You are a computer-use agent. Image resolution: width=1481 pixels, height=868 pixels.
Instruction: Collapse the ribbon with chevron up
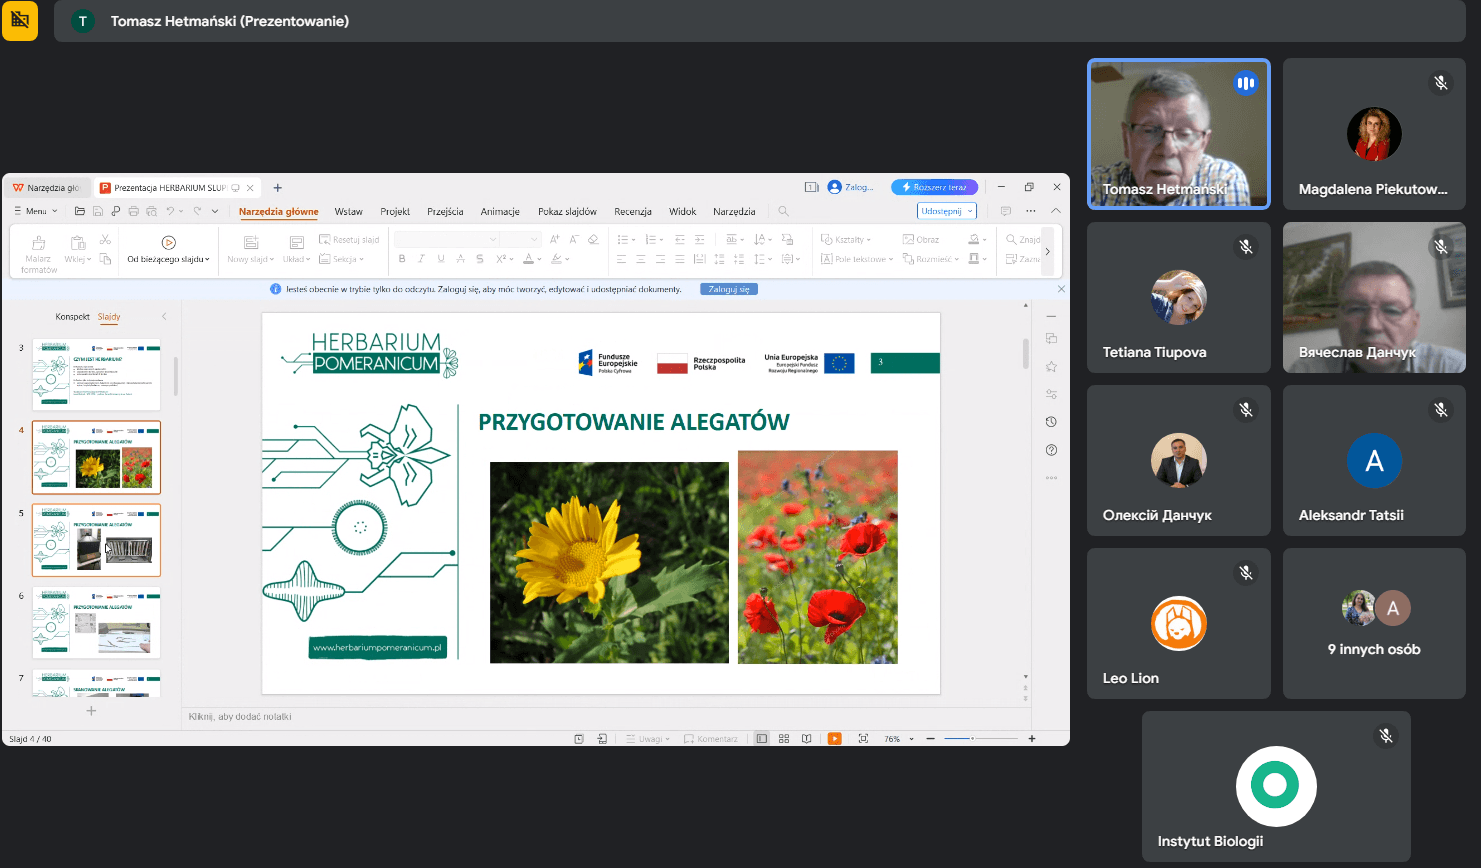[1055, 211]
